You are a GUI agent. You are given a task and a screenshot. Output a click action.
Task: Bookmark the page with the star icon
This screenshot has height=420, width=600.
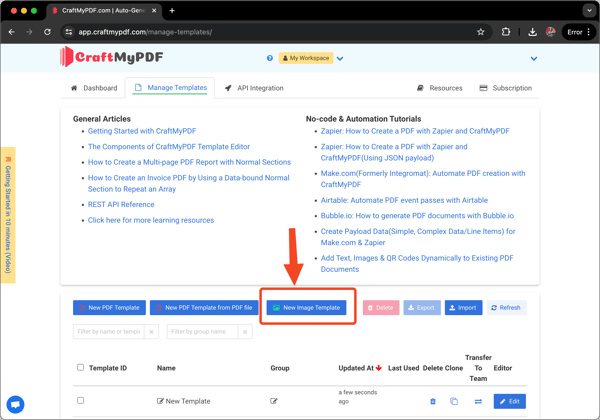click(481, 32)
